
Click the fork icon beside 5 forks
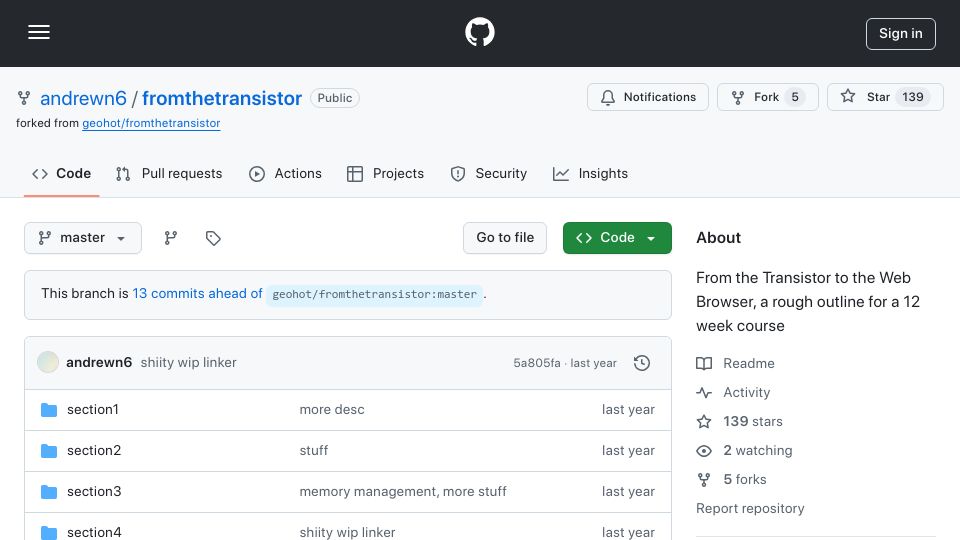(x=704, y=479)
